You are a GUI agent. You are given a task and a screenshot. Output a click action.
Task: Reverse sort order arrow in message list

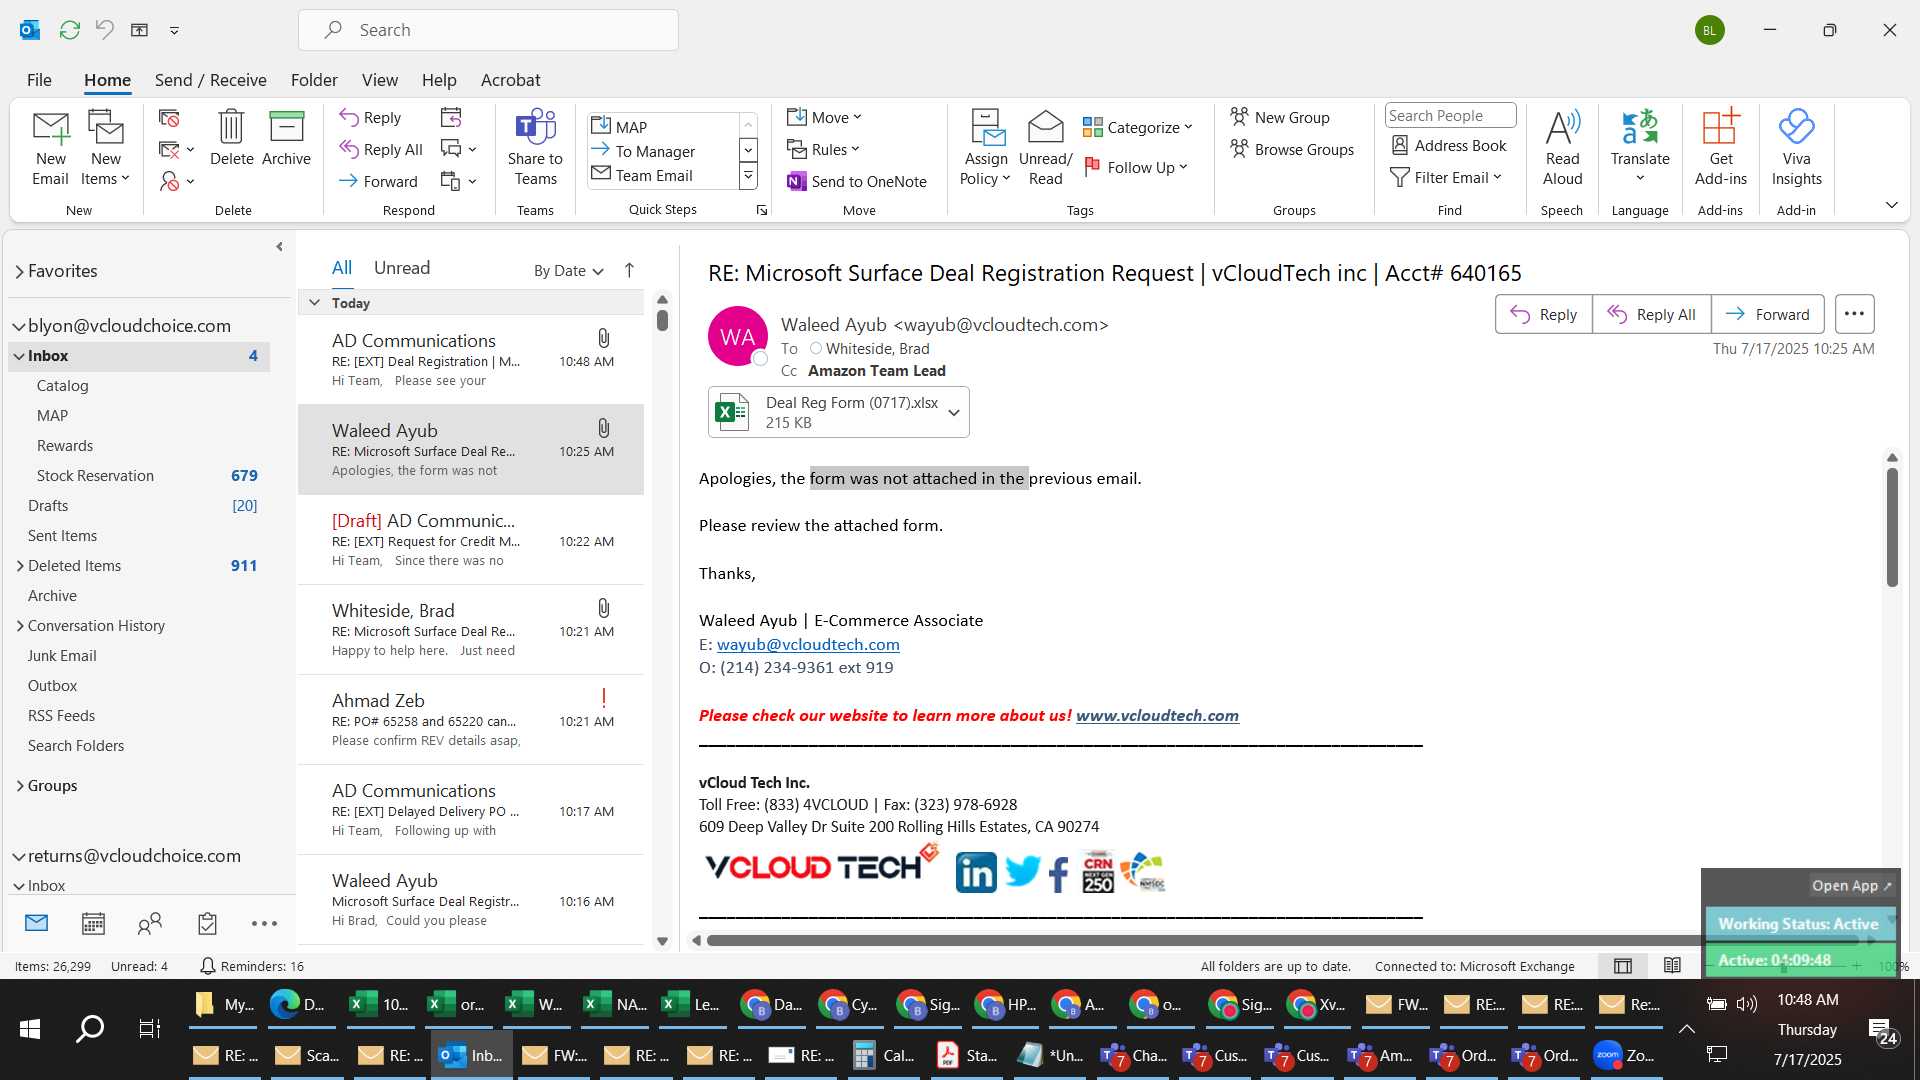(629, 270)
